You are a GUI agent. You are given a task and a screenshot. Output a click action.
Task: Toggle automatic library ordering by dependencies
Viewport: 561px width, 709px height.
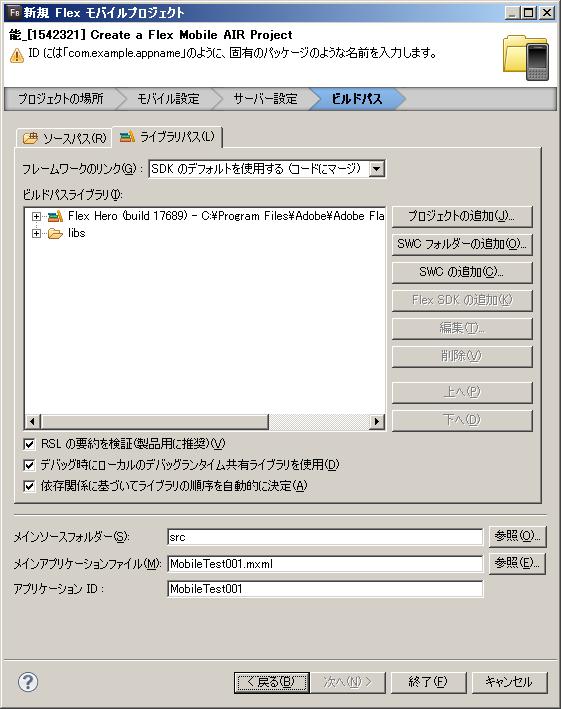point(29,486)
